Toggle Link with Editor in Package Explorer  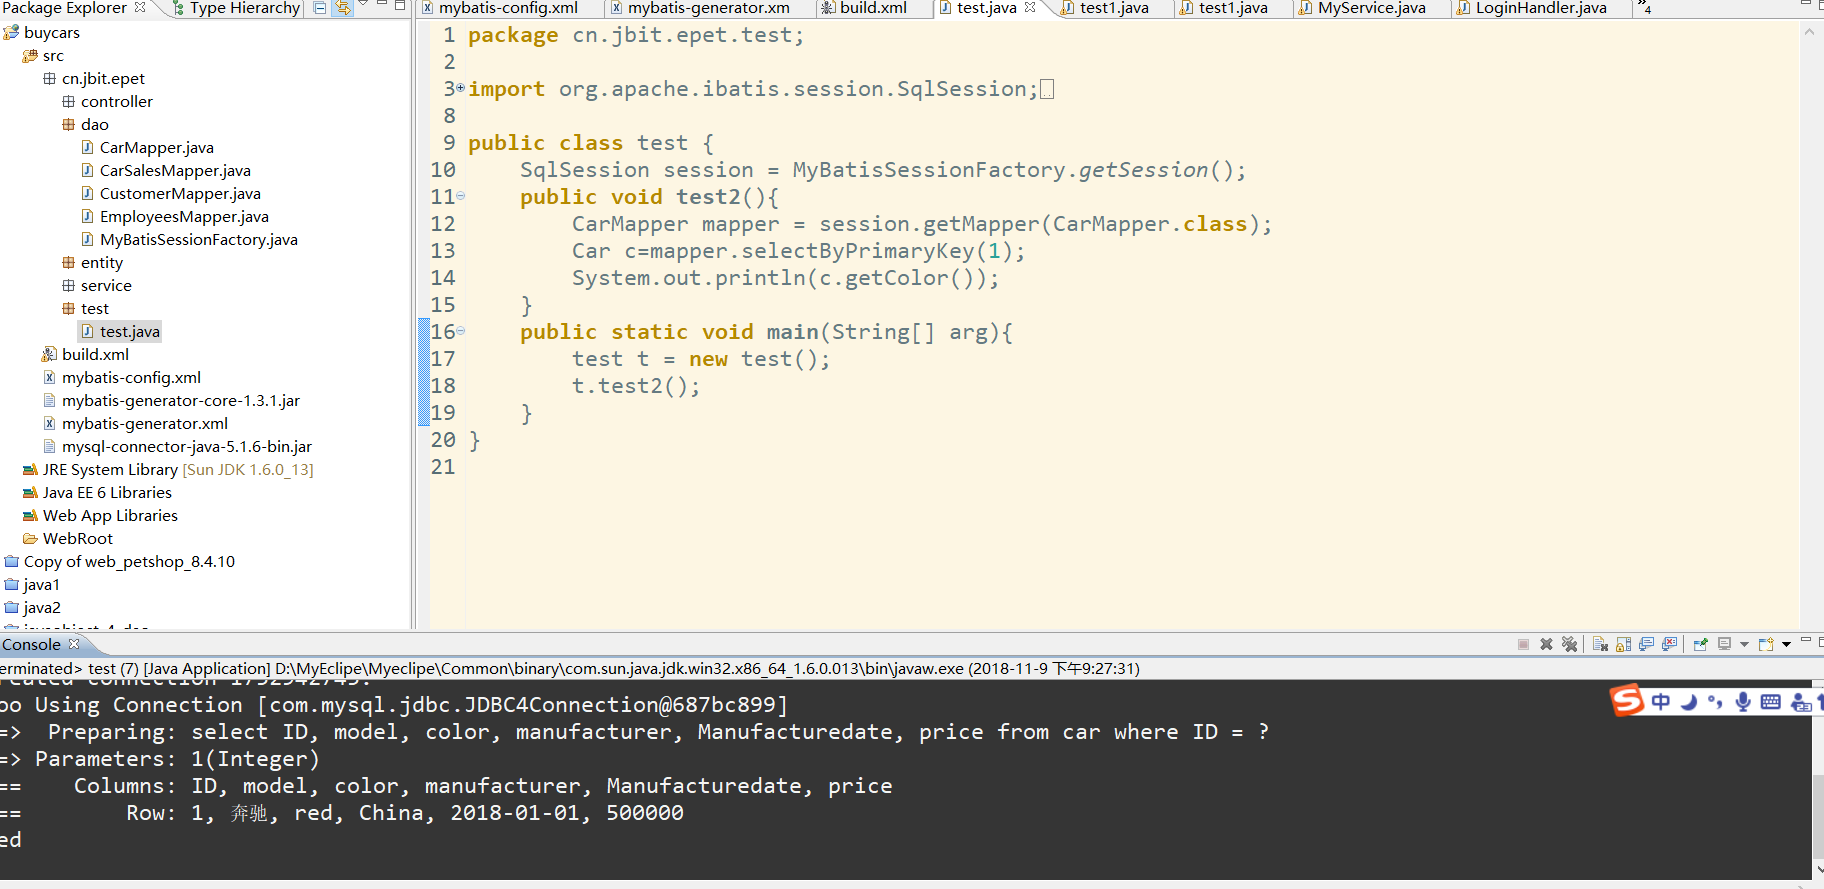pyautogui.click(x=343, y=8)
